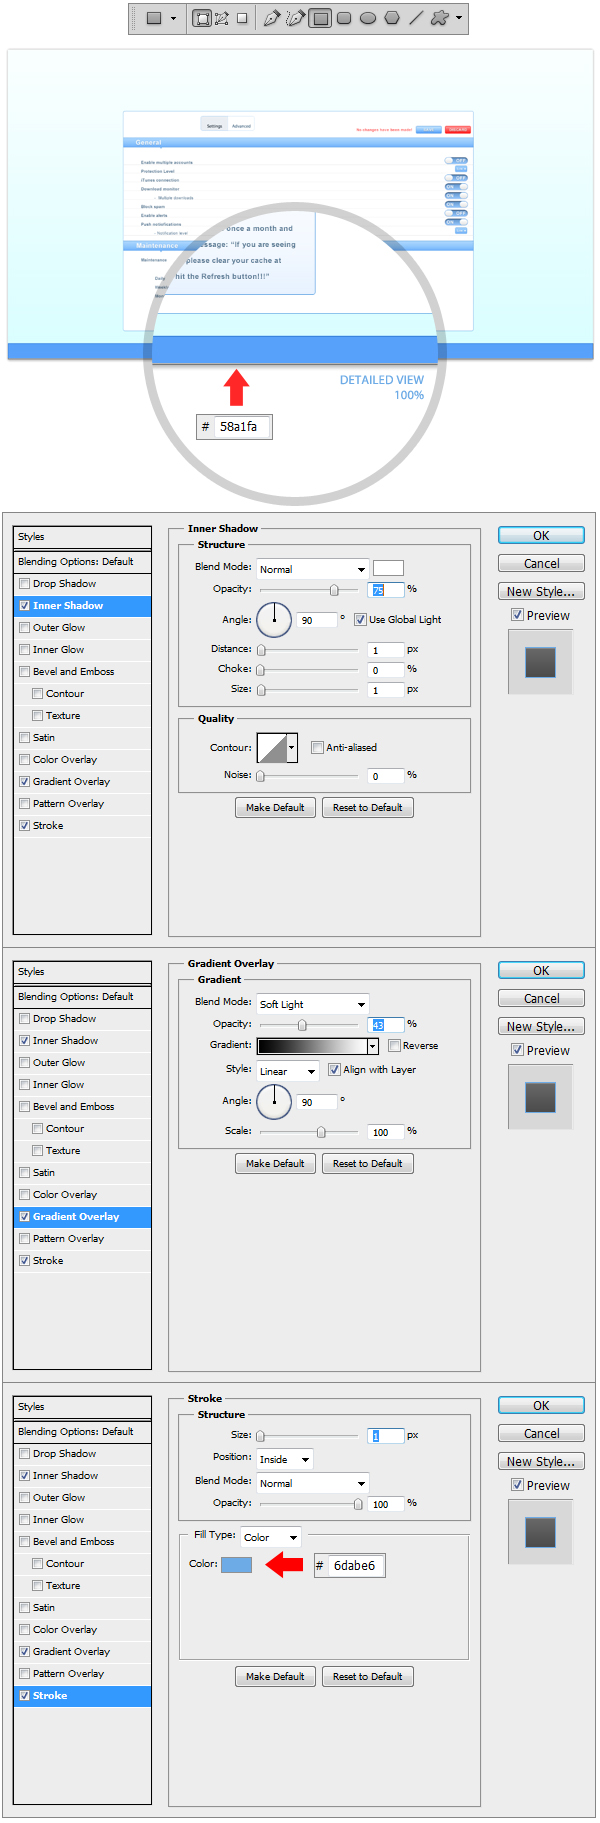Click Reset to Default in Inner Shadow dialog
This screenshot has width=600, height=1823.
(x=367, y=808)
